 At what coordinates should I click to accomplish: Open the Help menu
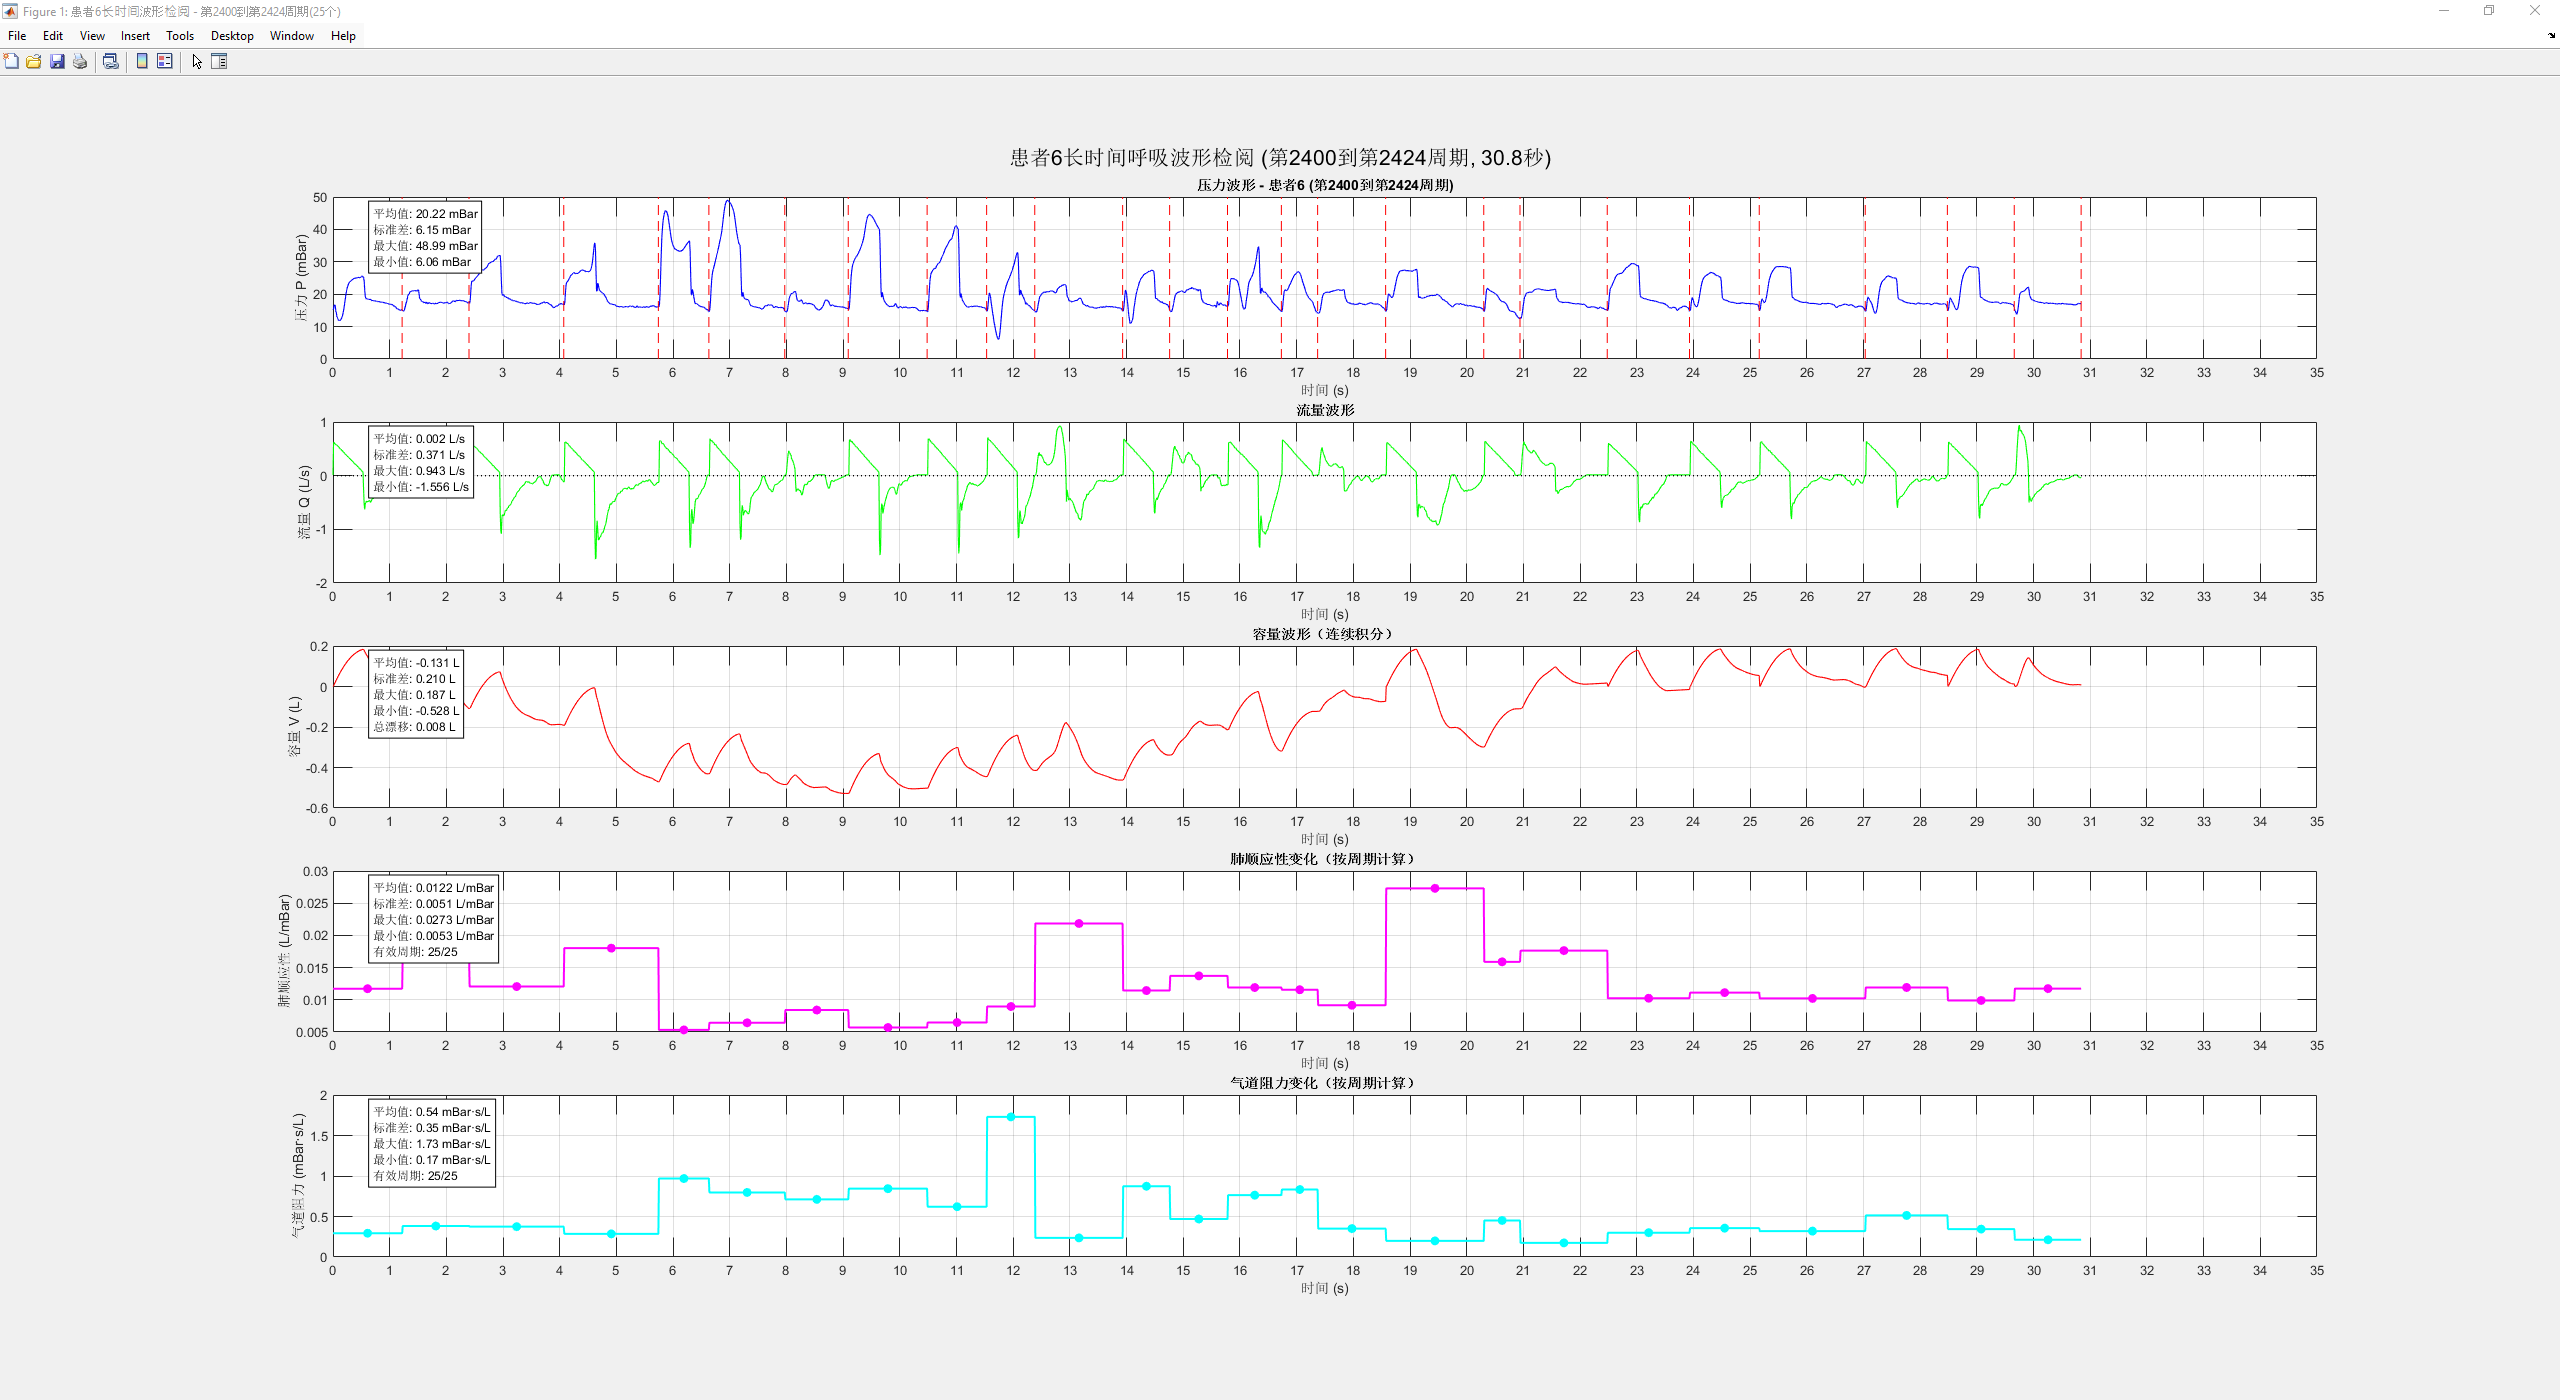[x=343, y=36]
